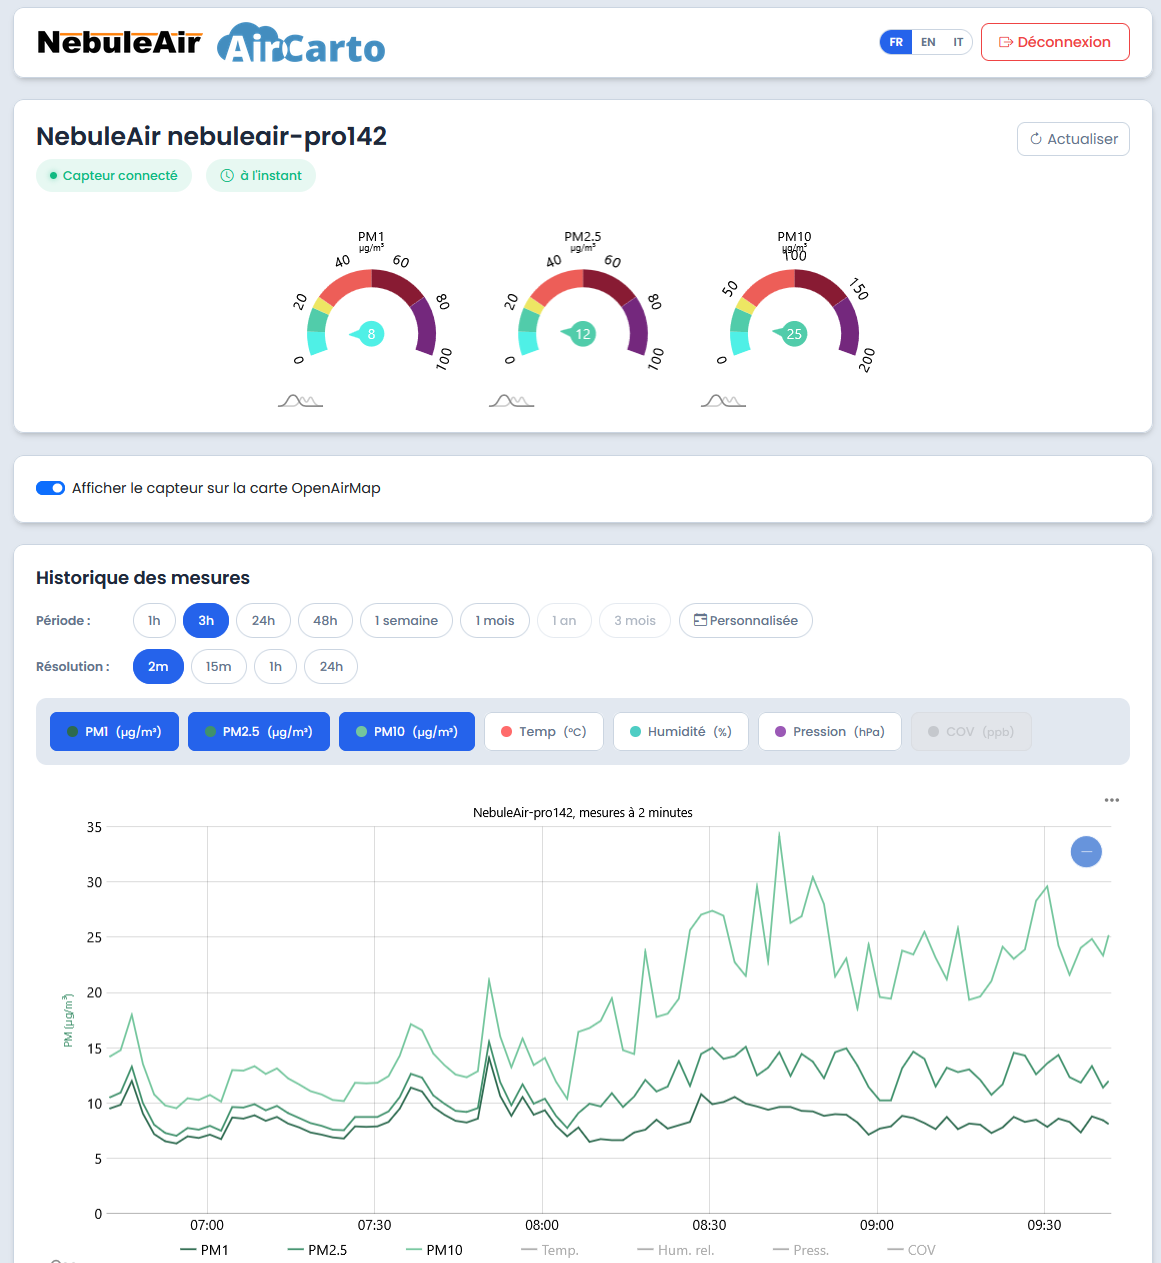Screen dimensions: 1161x1263
Task: Switch interface language to IT
Action: coord(957,42)
